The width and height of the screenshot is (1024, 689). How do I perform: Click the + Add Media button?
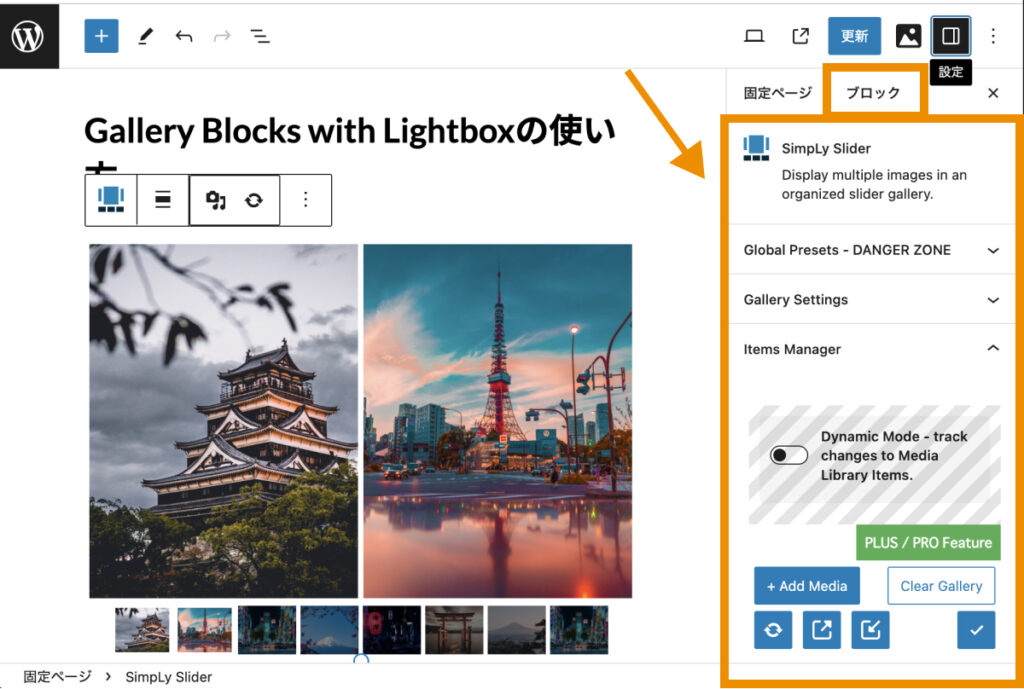tap(806, 586)
